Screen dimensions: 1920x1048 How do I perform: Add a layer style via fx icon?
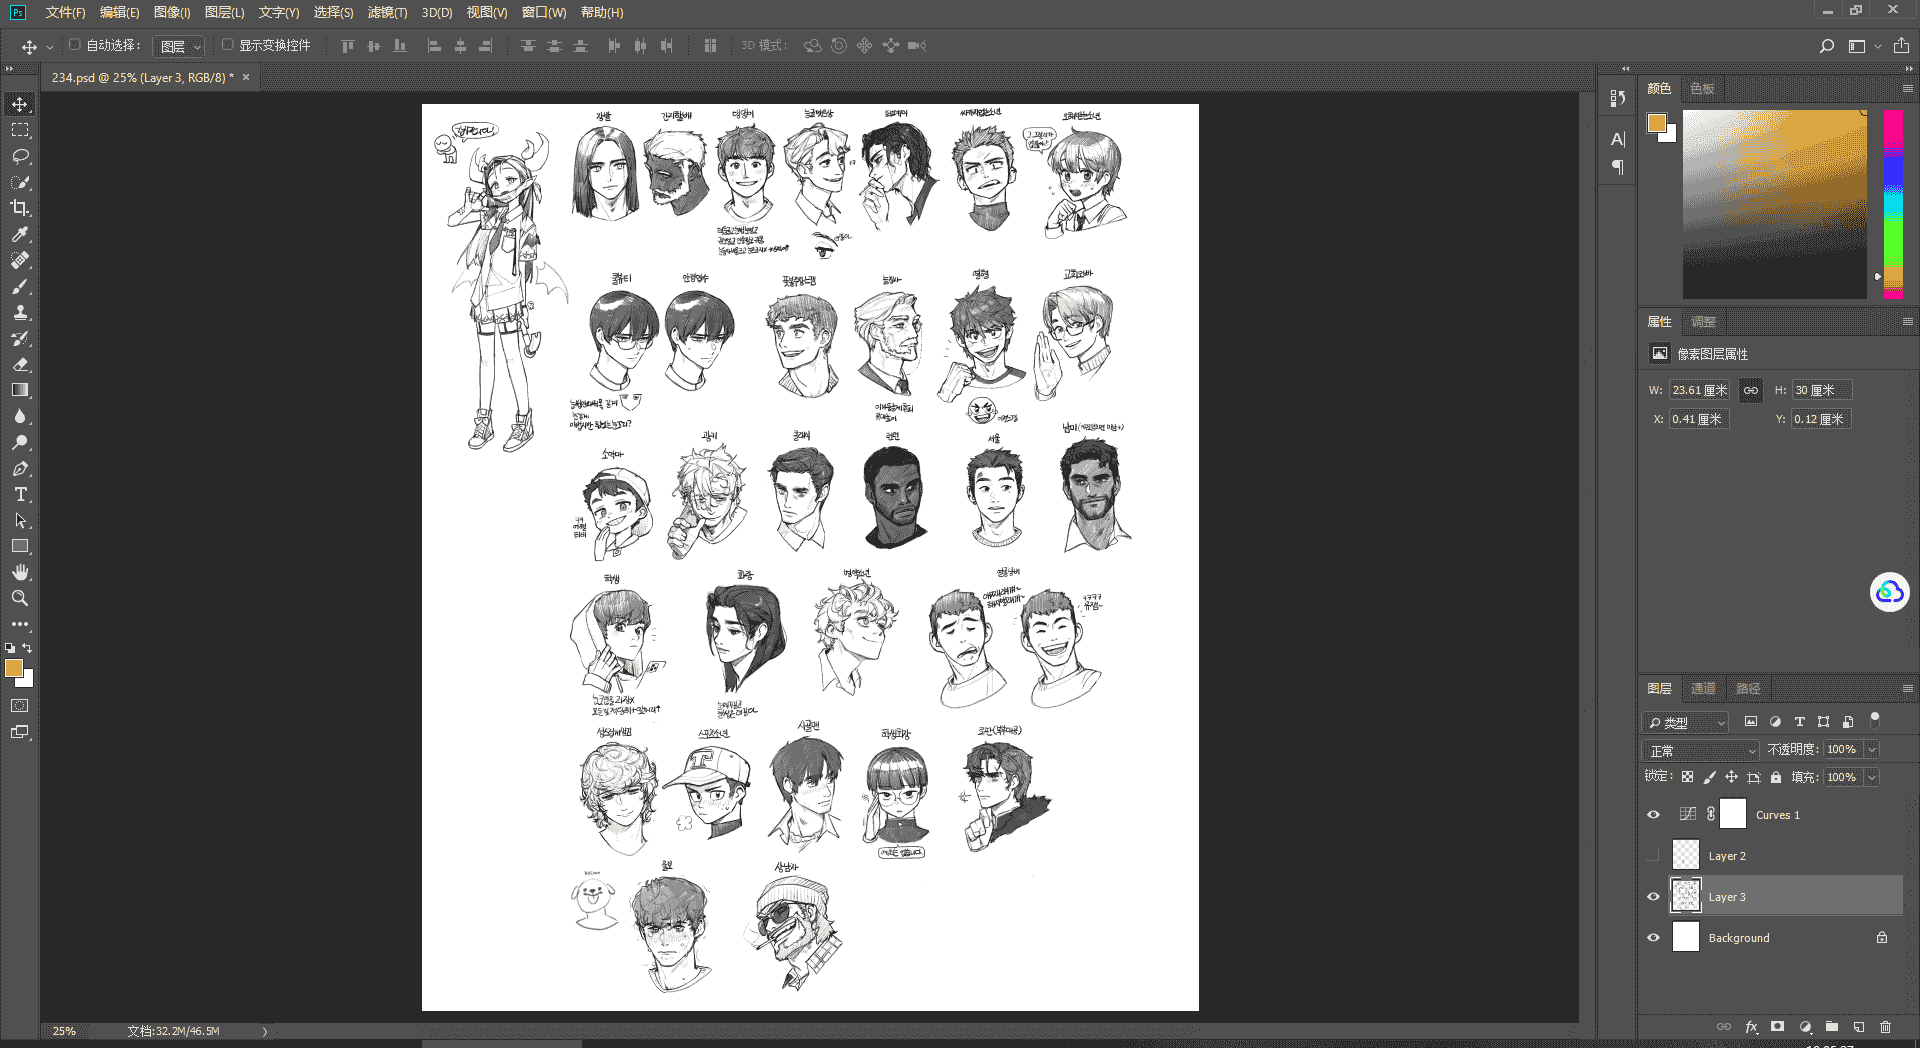pyautogui.click(x=1751, y=1027)
